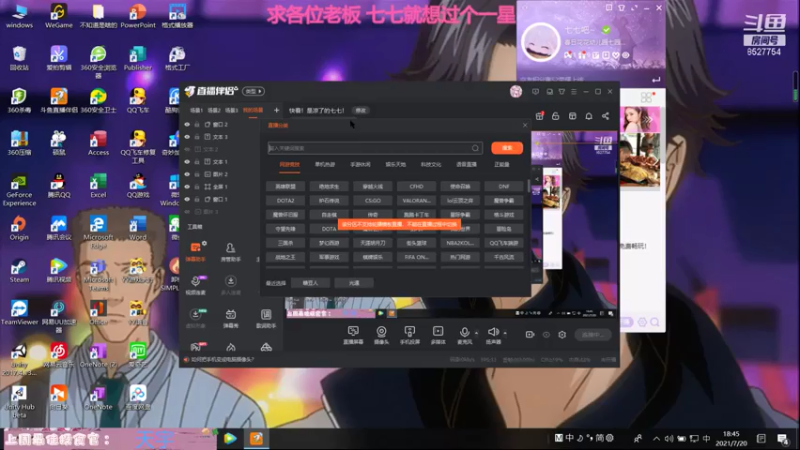
Task: Open the Steam desktop shortcut
Action: (x=19, y=271)
